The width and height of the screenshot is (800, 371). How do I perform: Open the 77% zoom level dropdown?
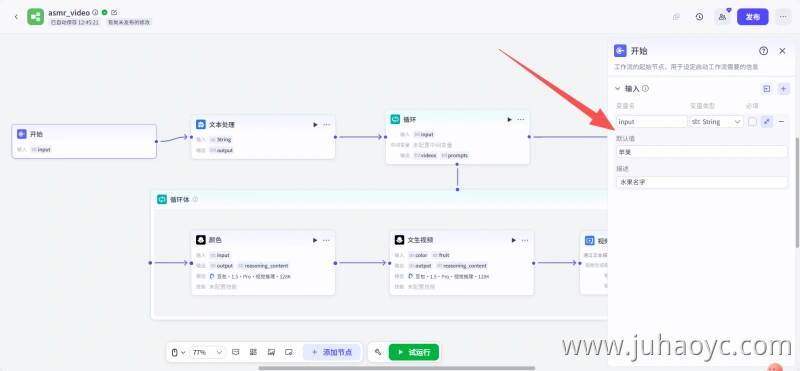click(207, 352)
